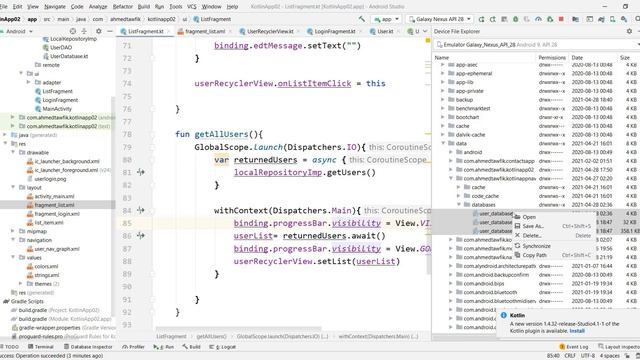Switch to LoginFragment.kt tab
The height and width of the screenshot is (360, 640).
pyautogui.click(x=335, y=31)
